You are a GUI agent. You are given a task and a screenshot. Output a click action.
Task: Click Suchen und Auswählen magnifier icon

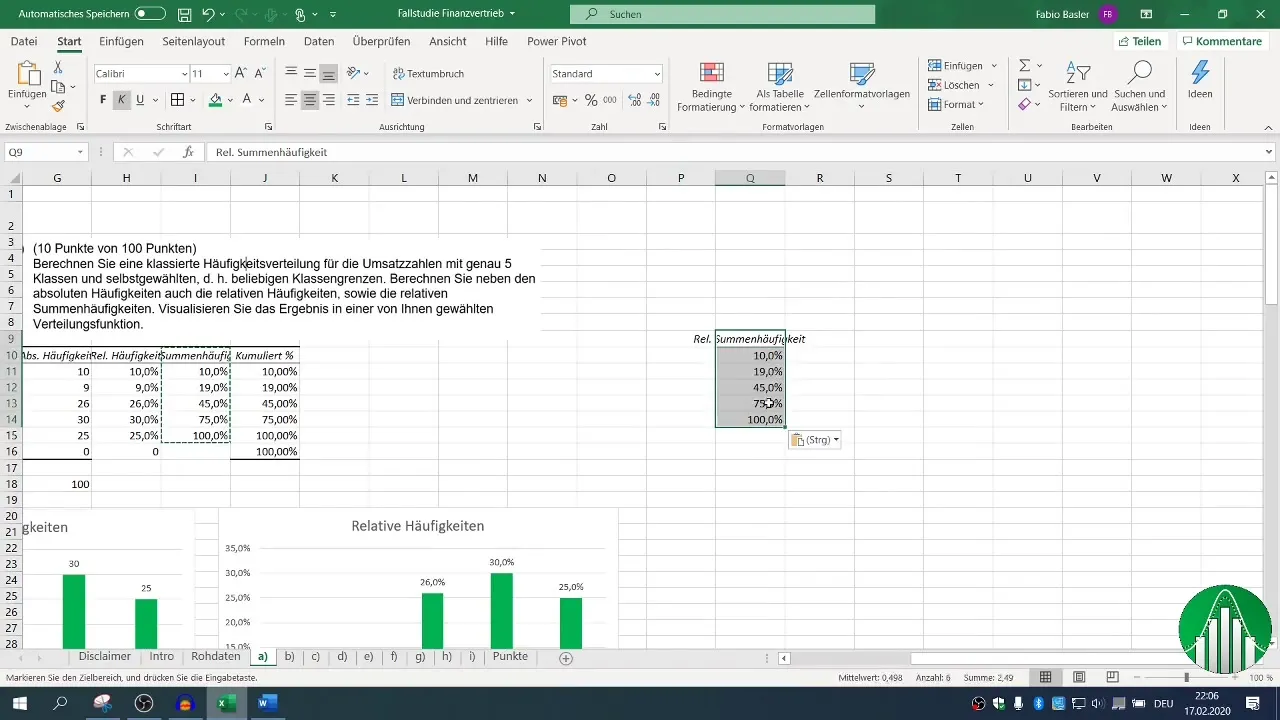[1139, 72]
